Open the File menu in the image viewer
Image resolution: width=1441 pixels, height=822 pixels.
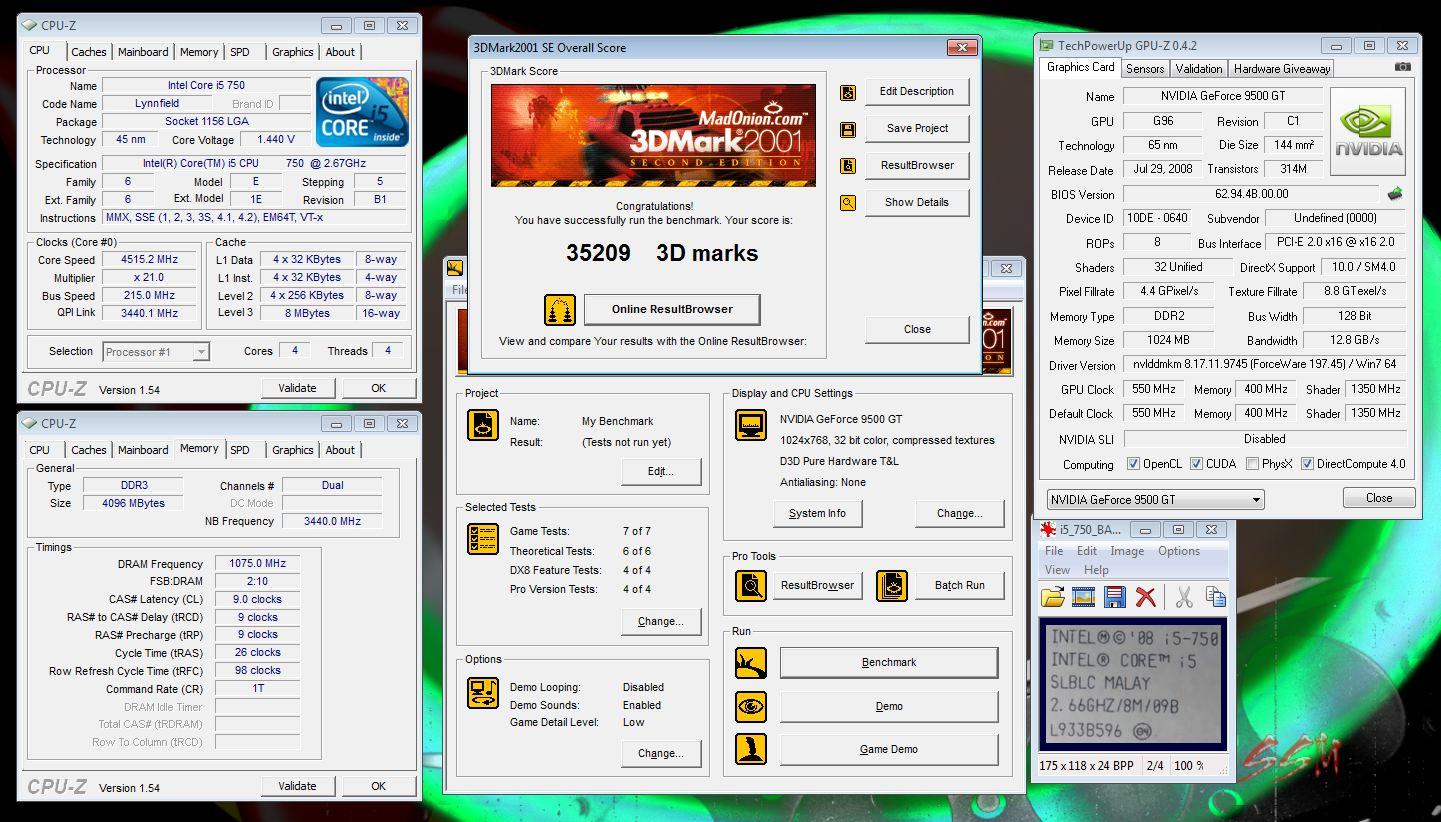coord(1054,551)
